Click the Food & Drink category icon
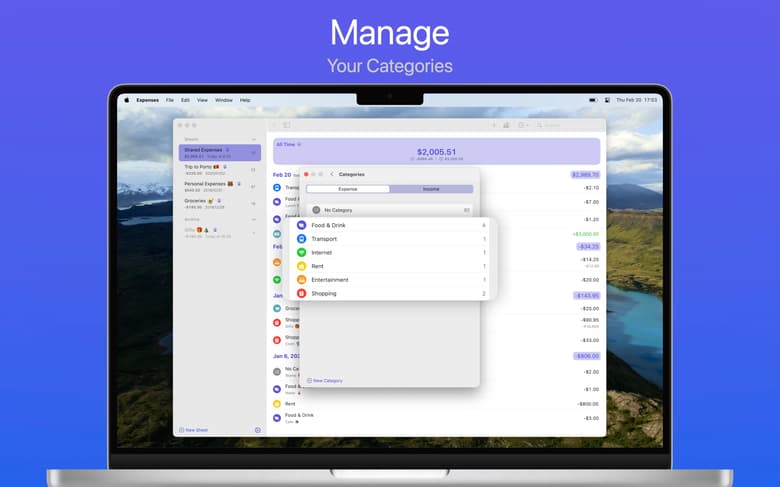The image size is (780, 487). point(301,225)
